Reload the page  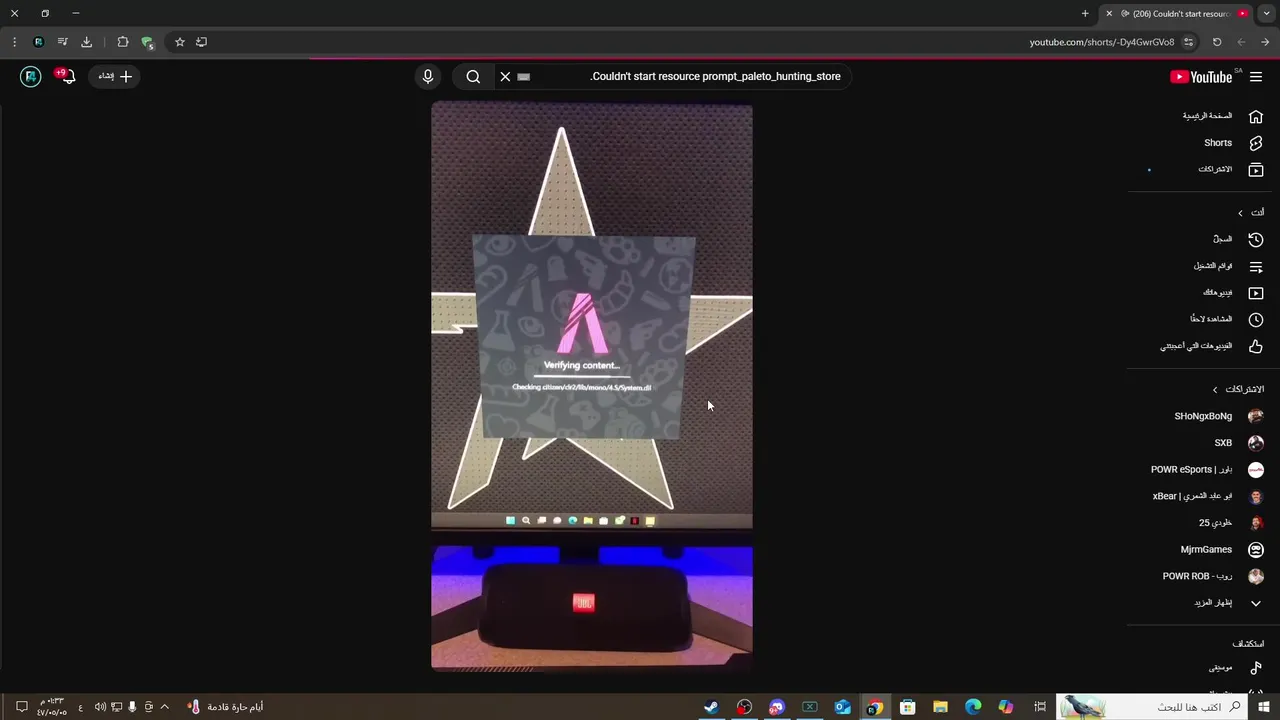1217,42
